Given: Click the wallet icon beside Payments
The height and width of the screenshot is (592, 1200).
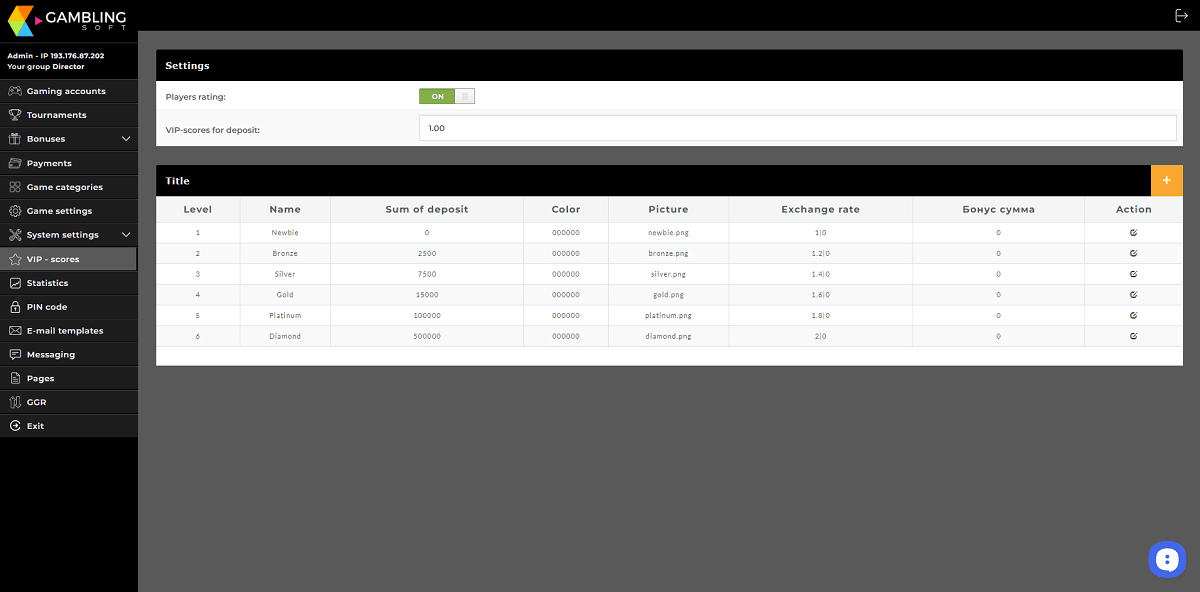Looking at the screenshot, I should click(x=15, y=163).
